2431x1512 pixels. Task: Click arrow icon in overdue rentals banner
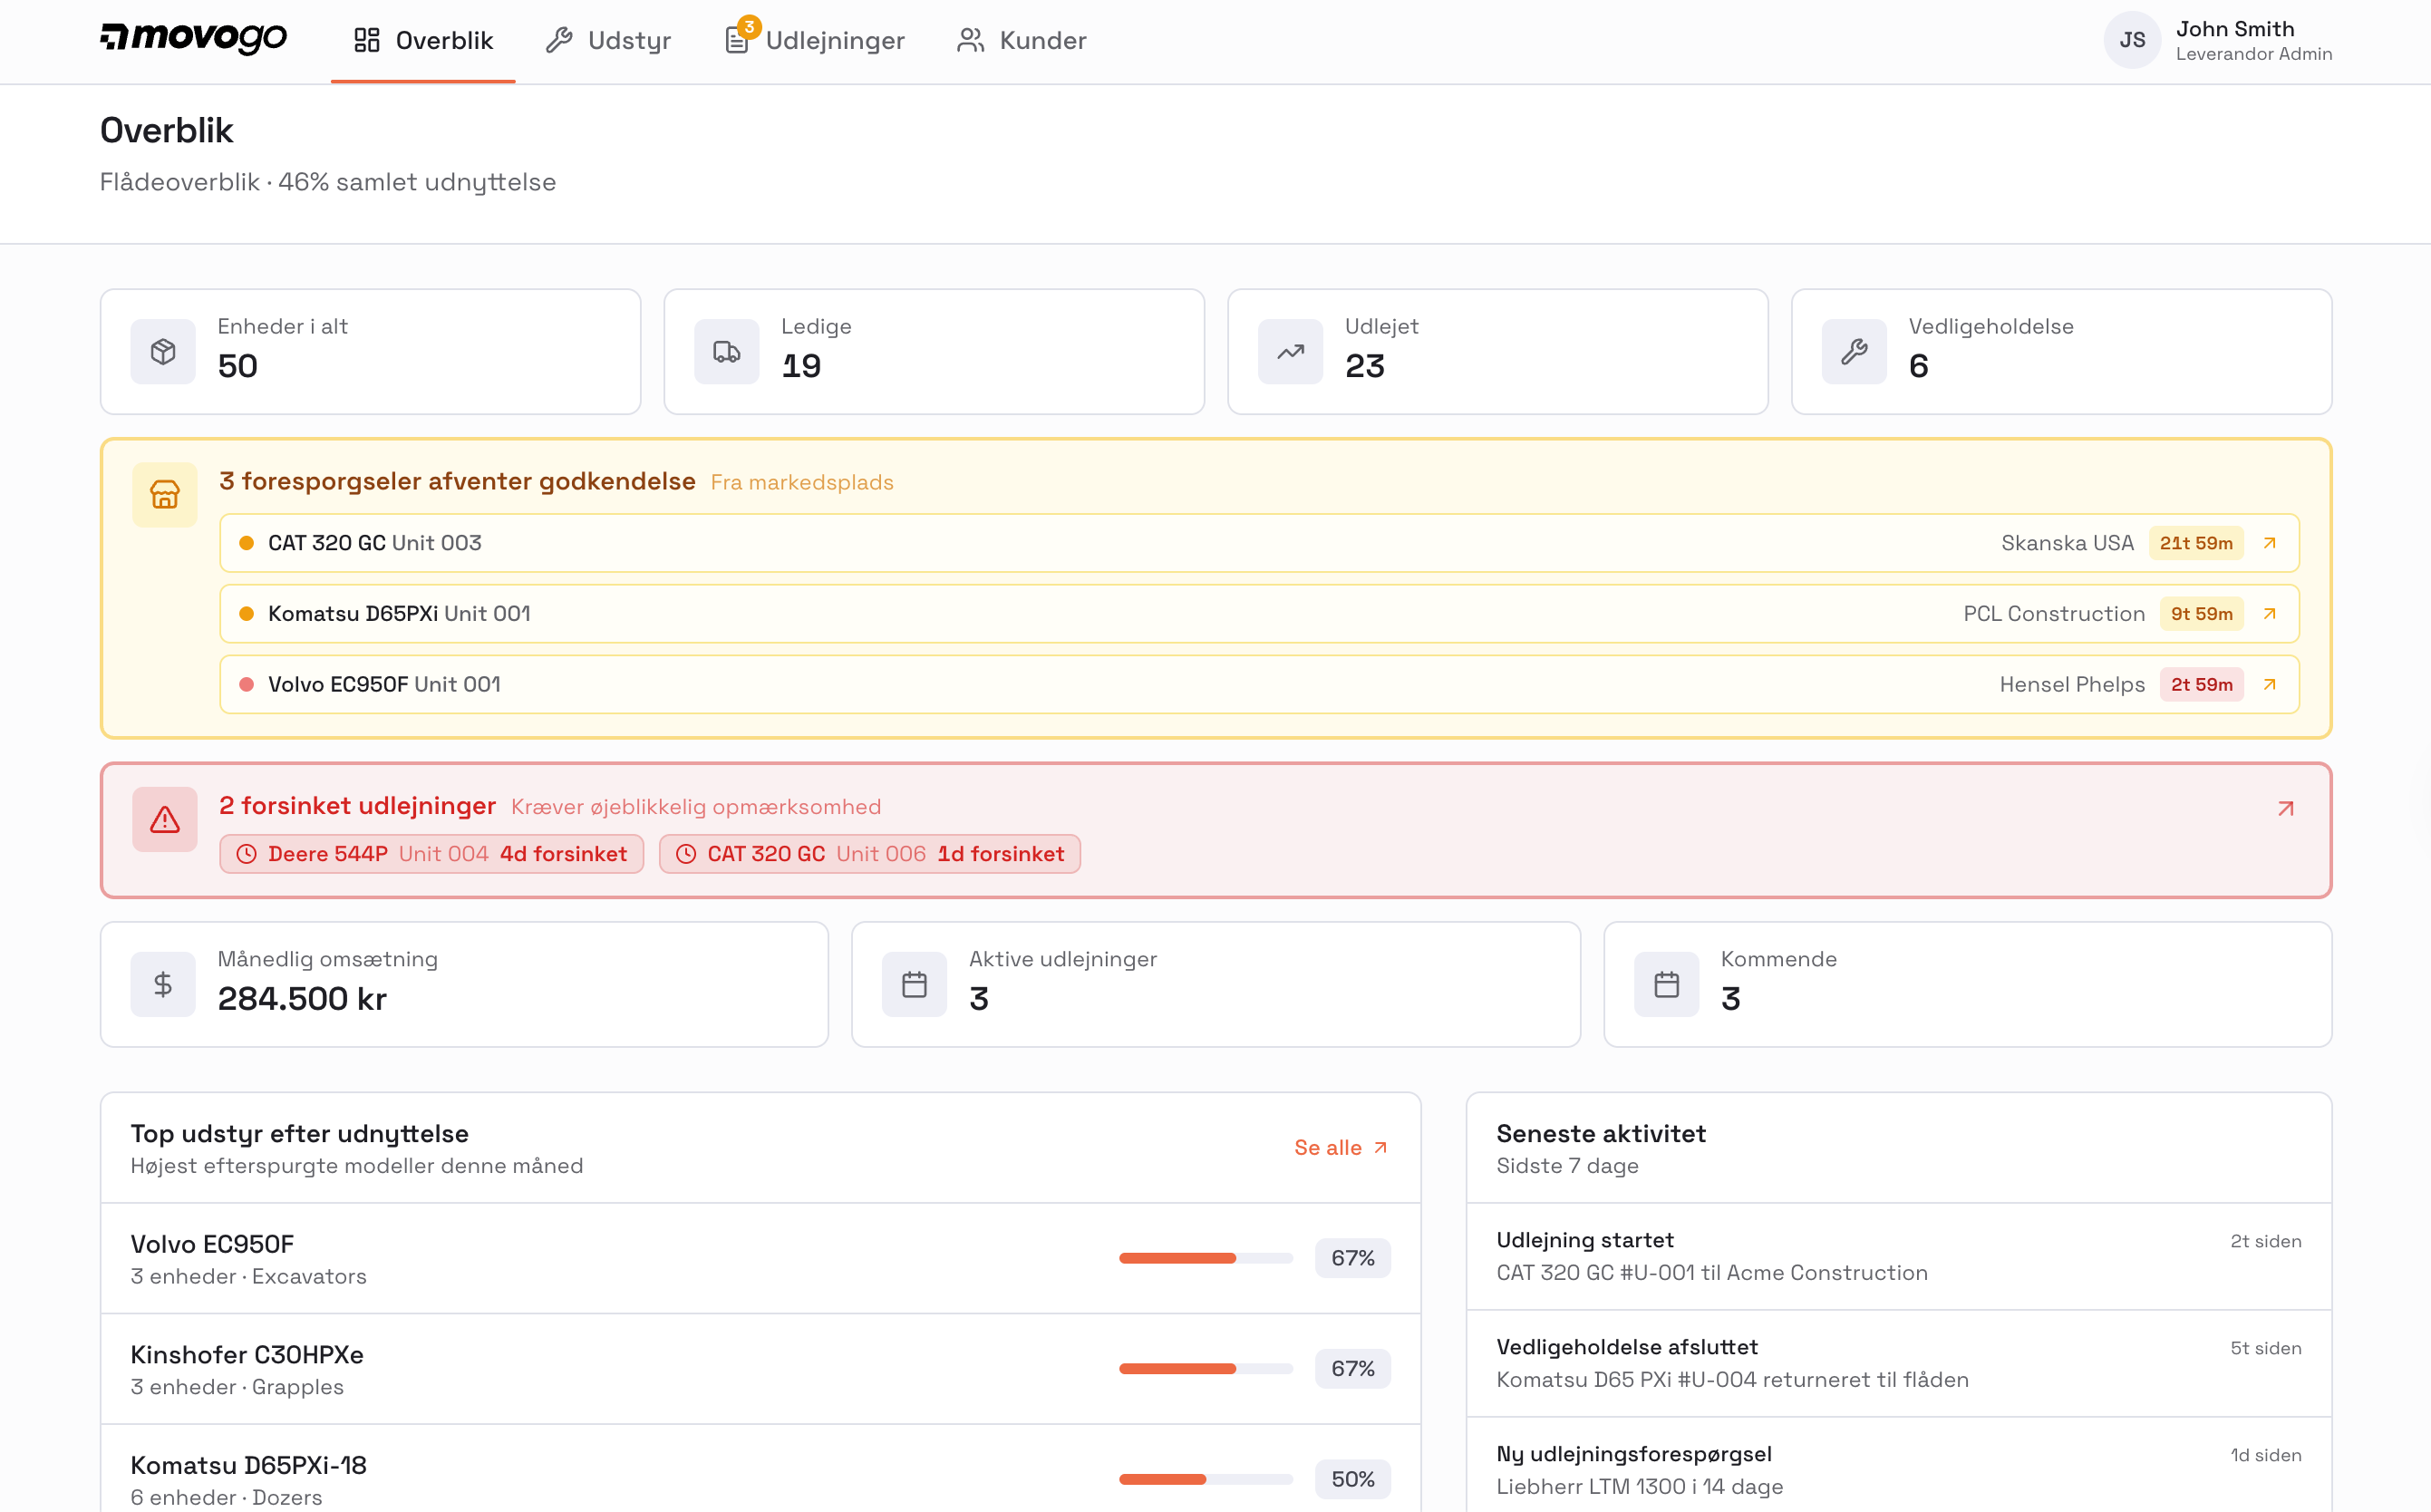[2285, 808]
